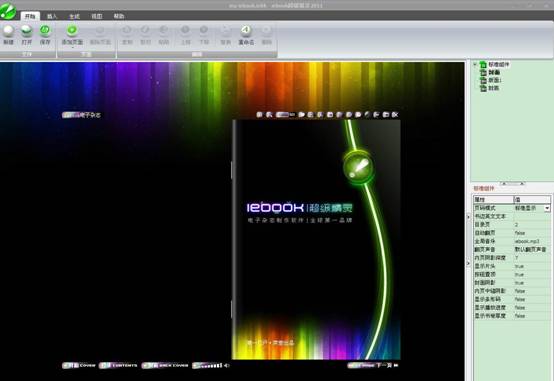This screenshot has width=554, height=381.
Task: Open the dropdown arrow under 添加页面
Action: 72,47
